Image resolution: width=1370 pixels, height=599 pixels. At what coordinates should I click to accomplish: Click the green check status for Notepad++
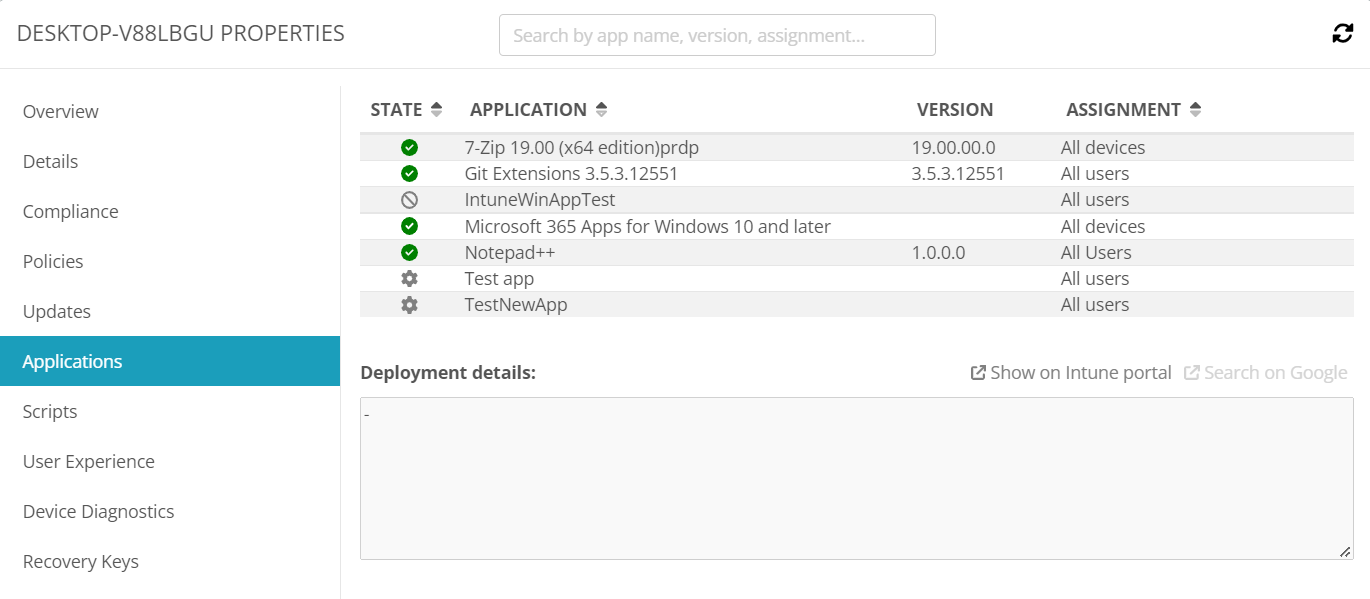tap(409, 253)
